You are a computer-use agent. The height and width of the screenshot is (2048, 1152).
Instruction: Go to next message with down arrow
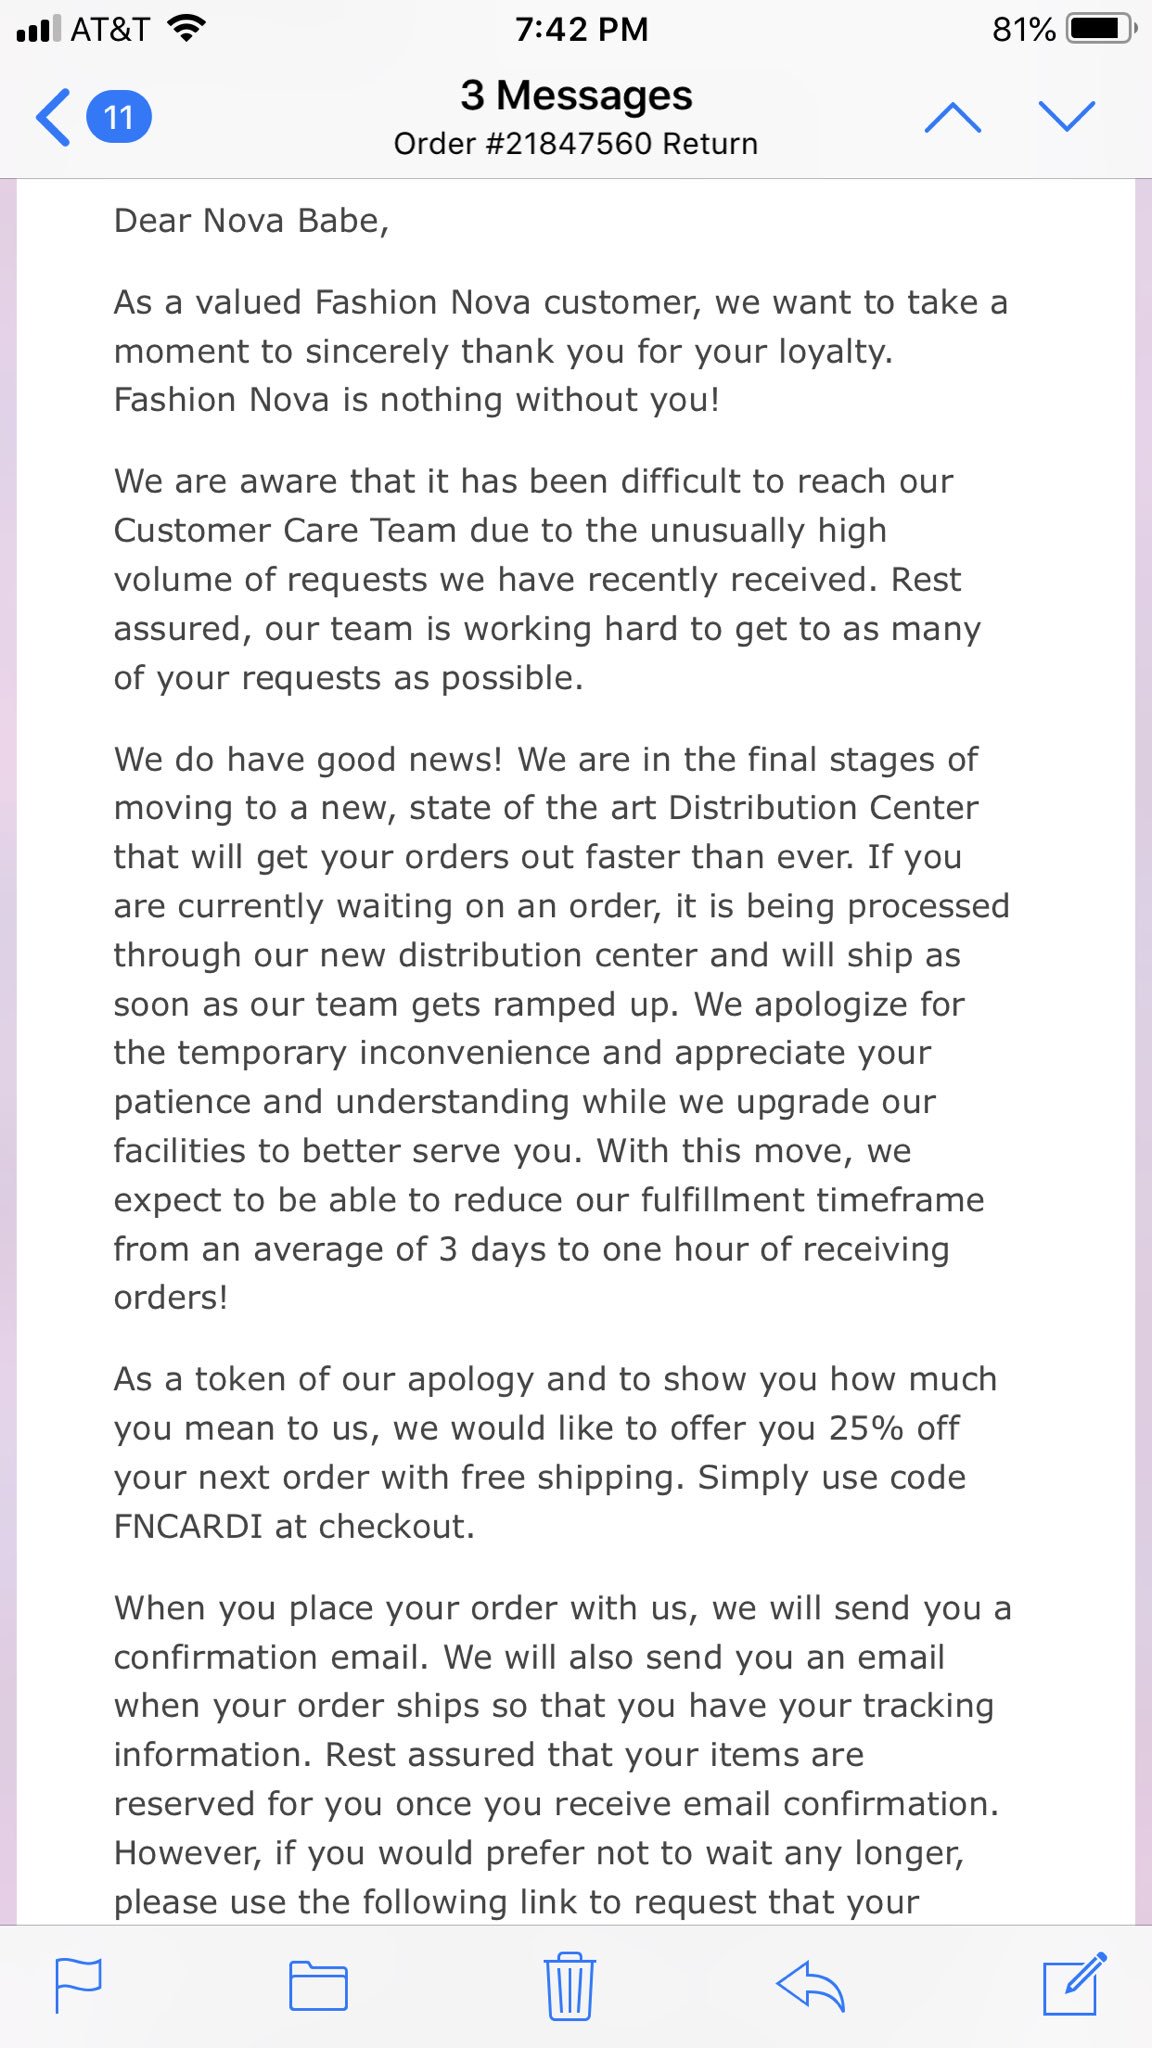1067,117
